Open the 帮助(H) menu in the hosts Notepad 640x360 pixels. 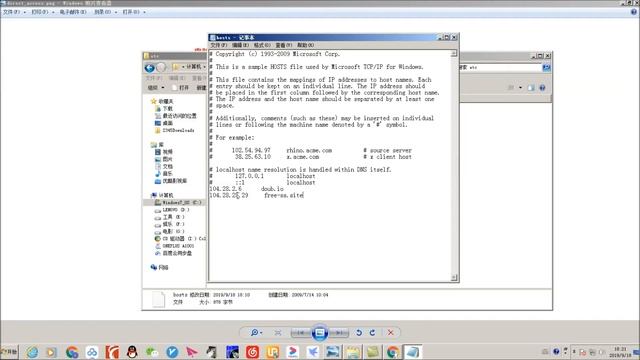pyautogui.click(x=305, y=45)
